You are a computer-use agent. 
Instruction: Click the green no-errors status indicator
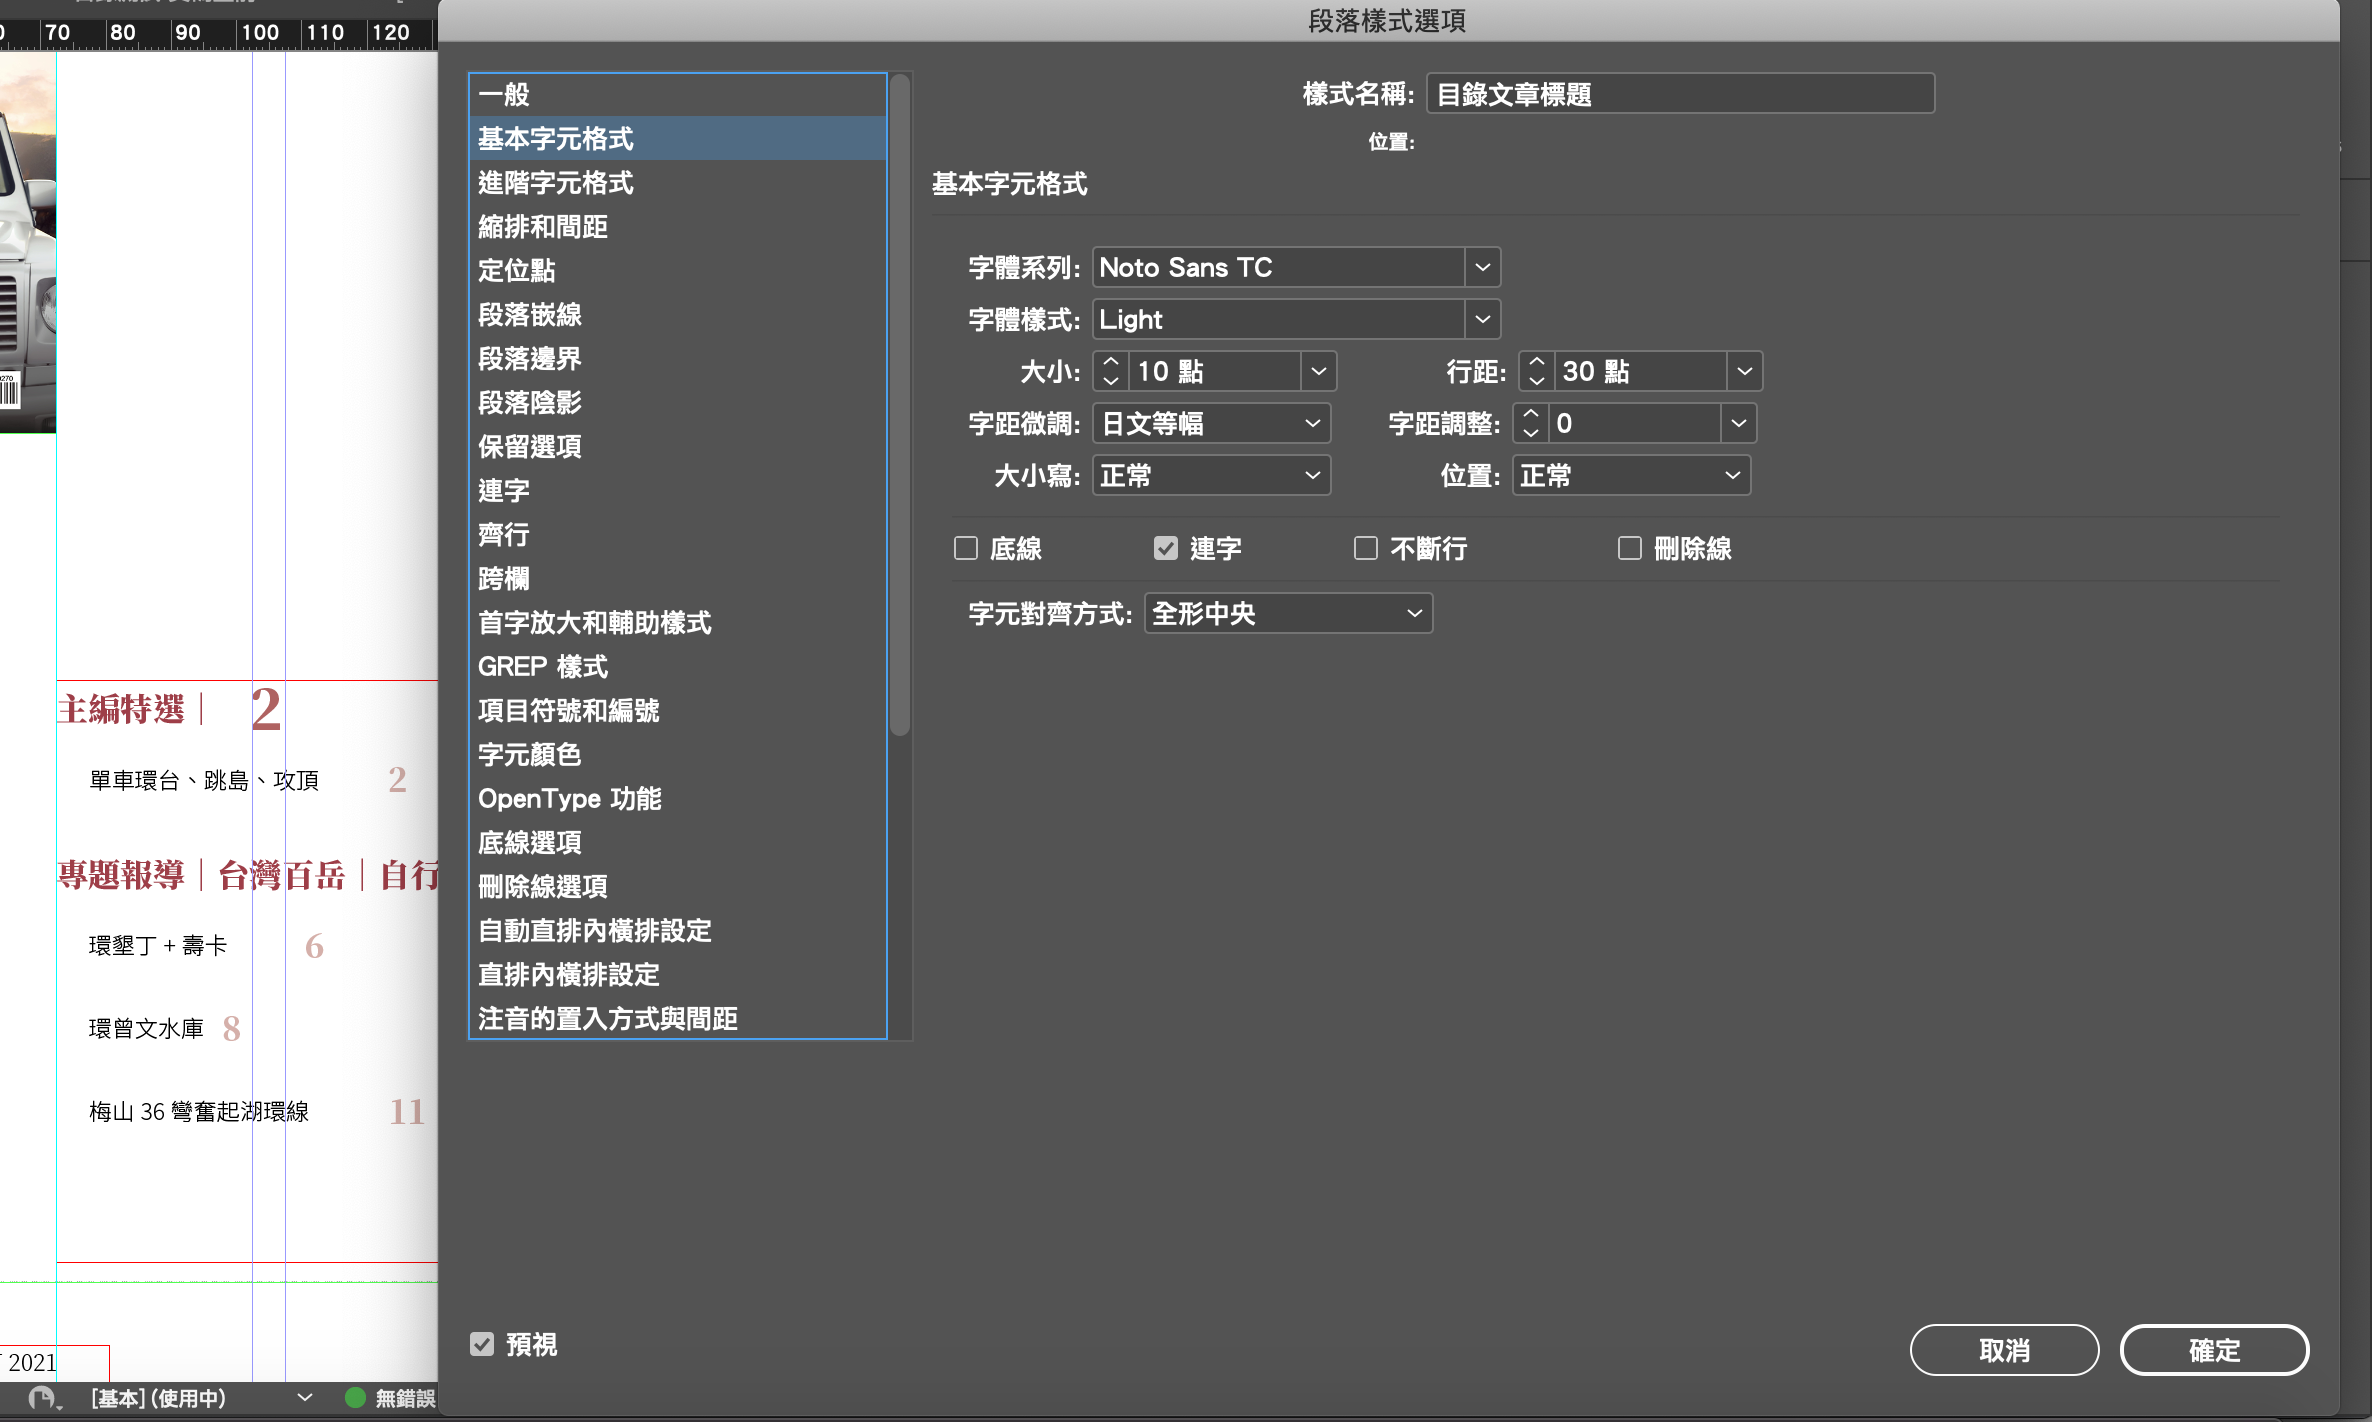pos(355,1397)
